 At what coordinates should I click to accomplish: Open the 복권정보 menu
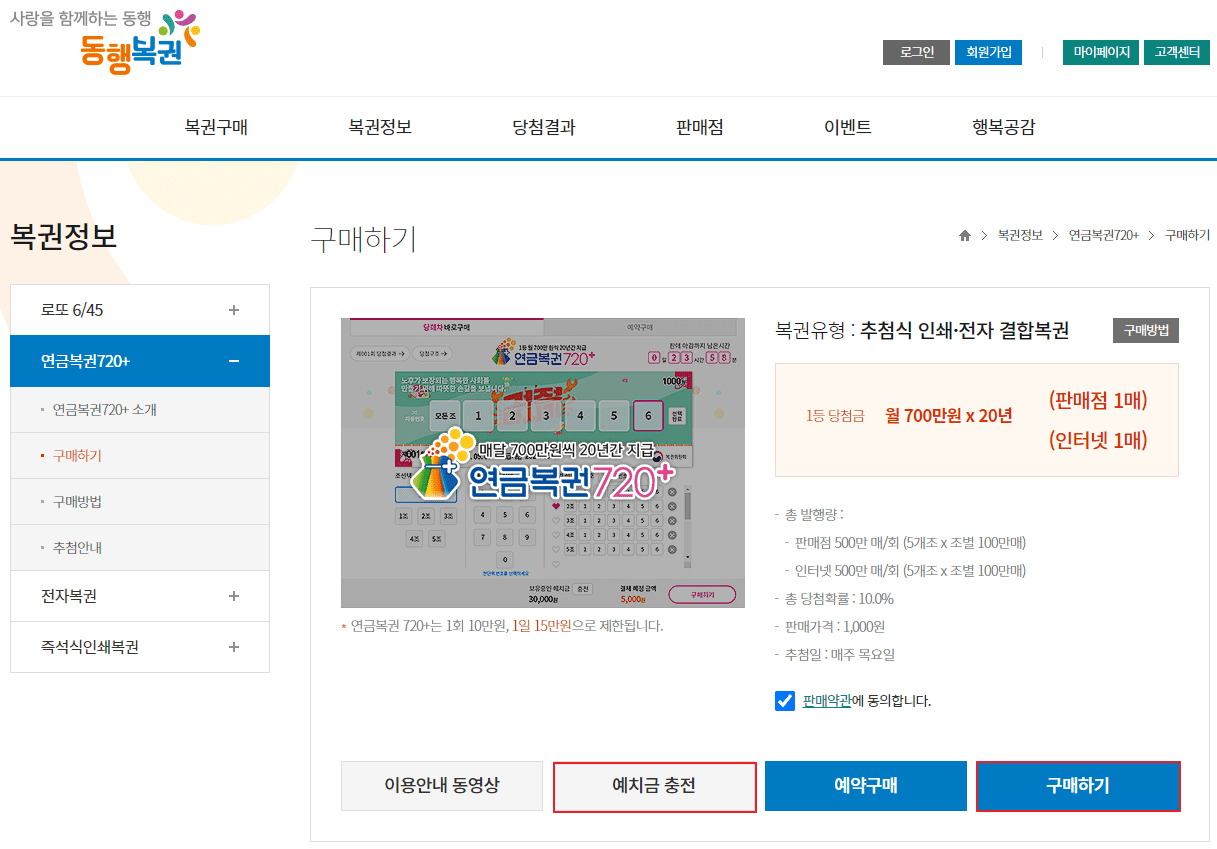pos(380,127)
